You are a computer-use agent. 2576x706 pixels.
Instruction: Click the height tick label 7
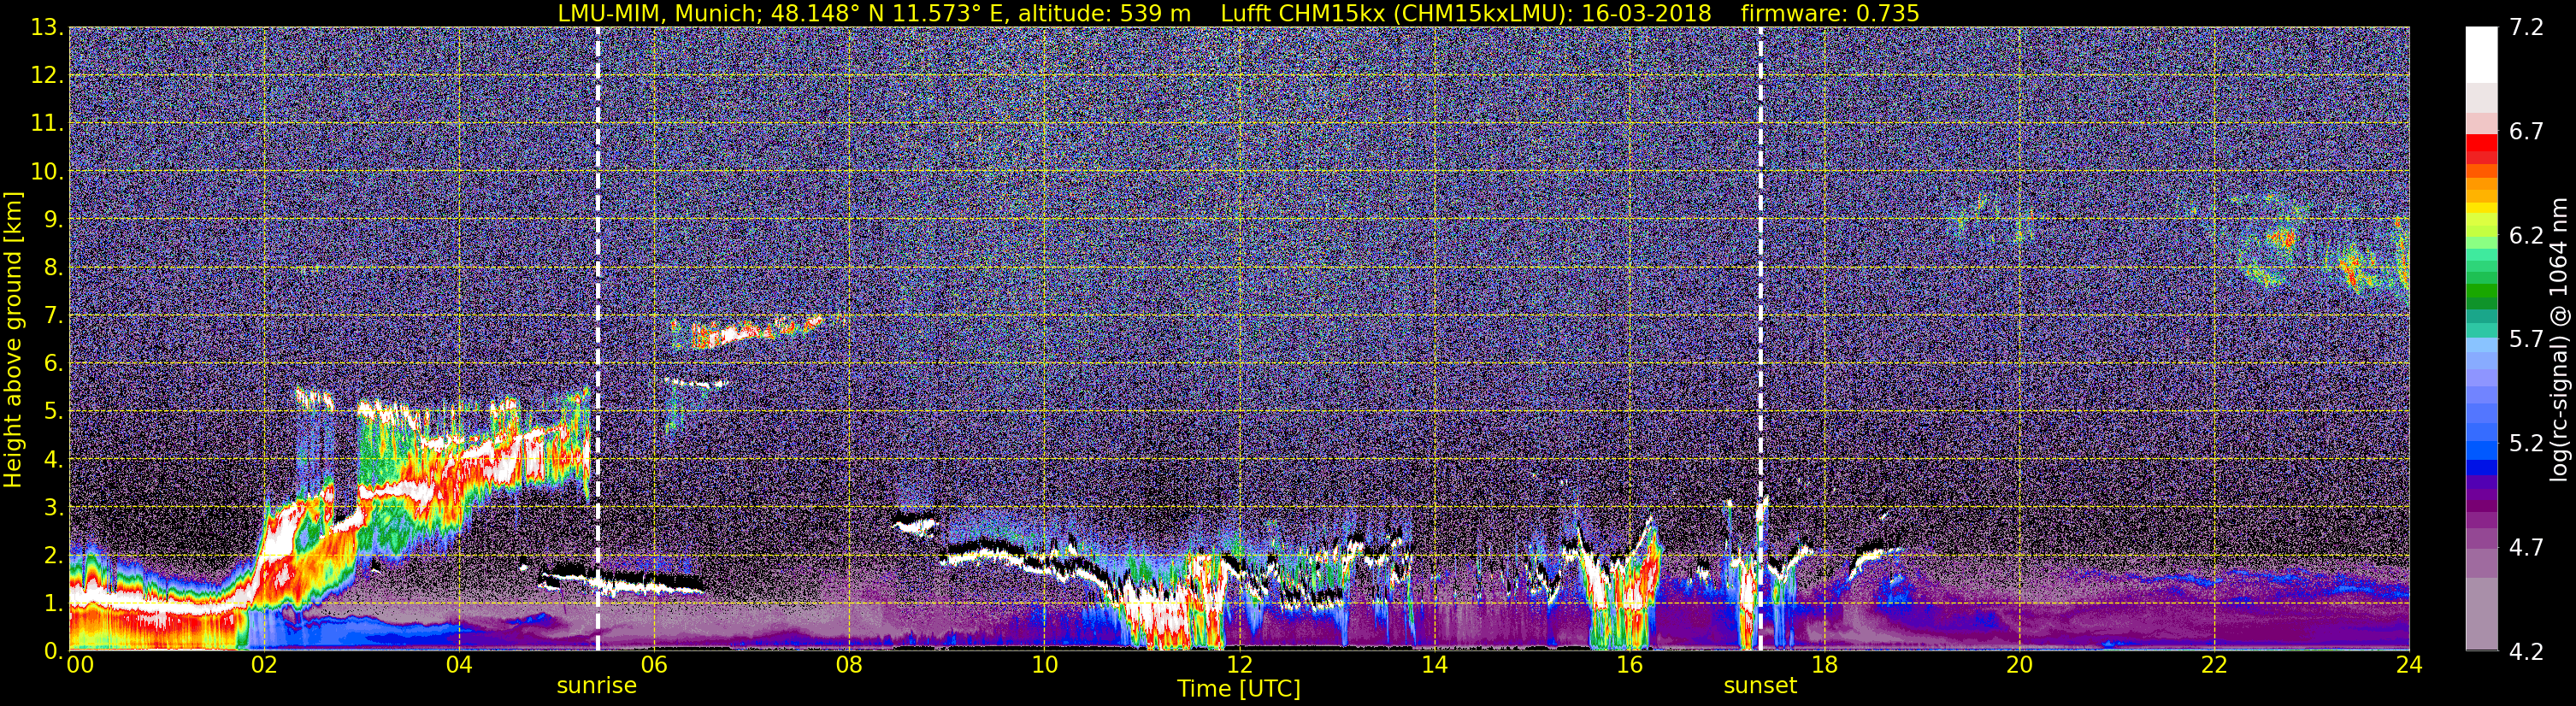(52, 316)
